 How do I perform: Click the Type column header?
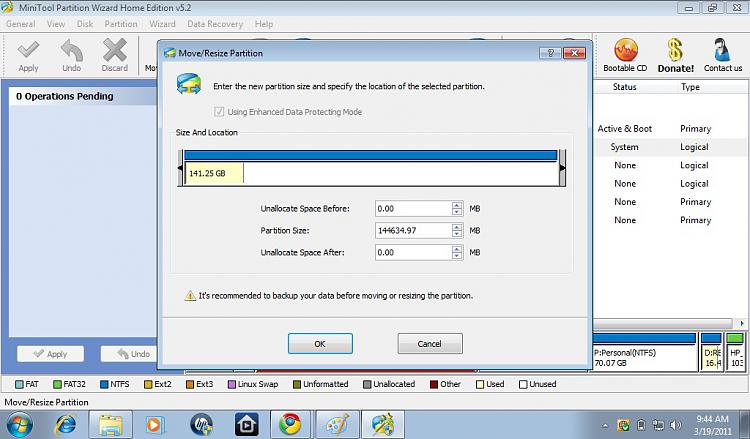click(690, 87)
